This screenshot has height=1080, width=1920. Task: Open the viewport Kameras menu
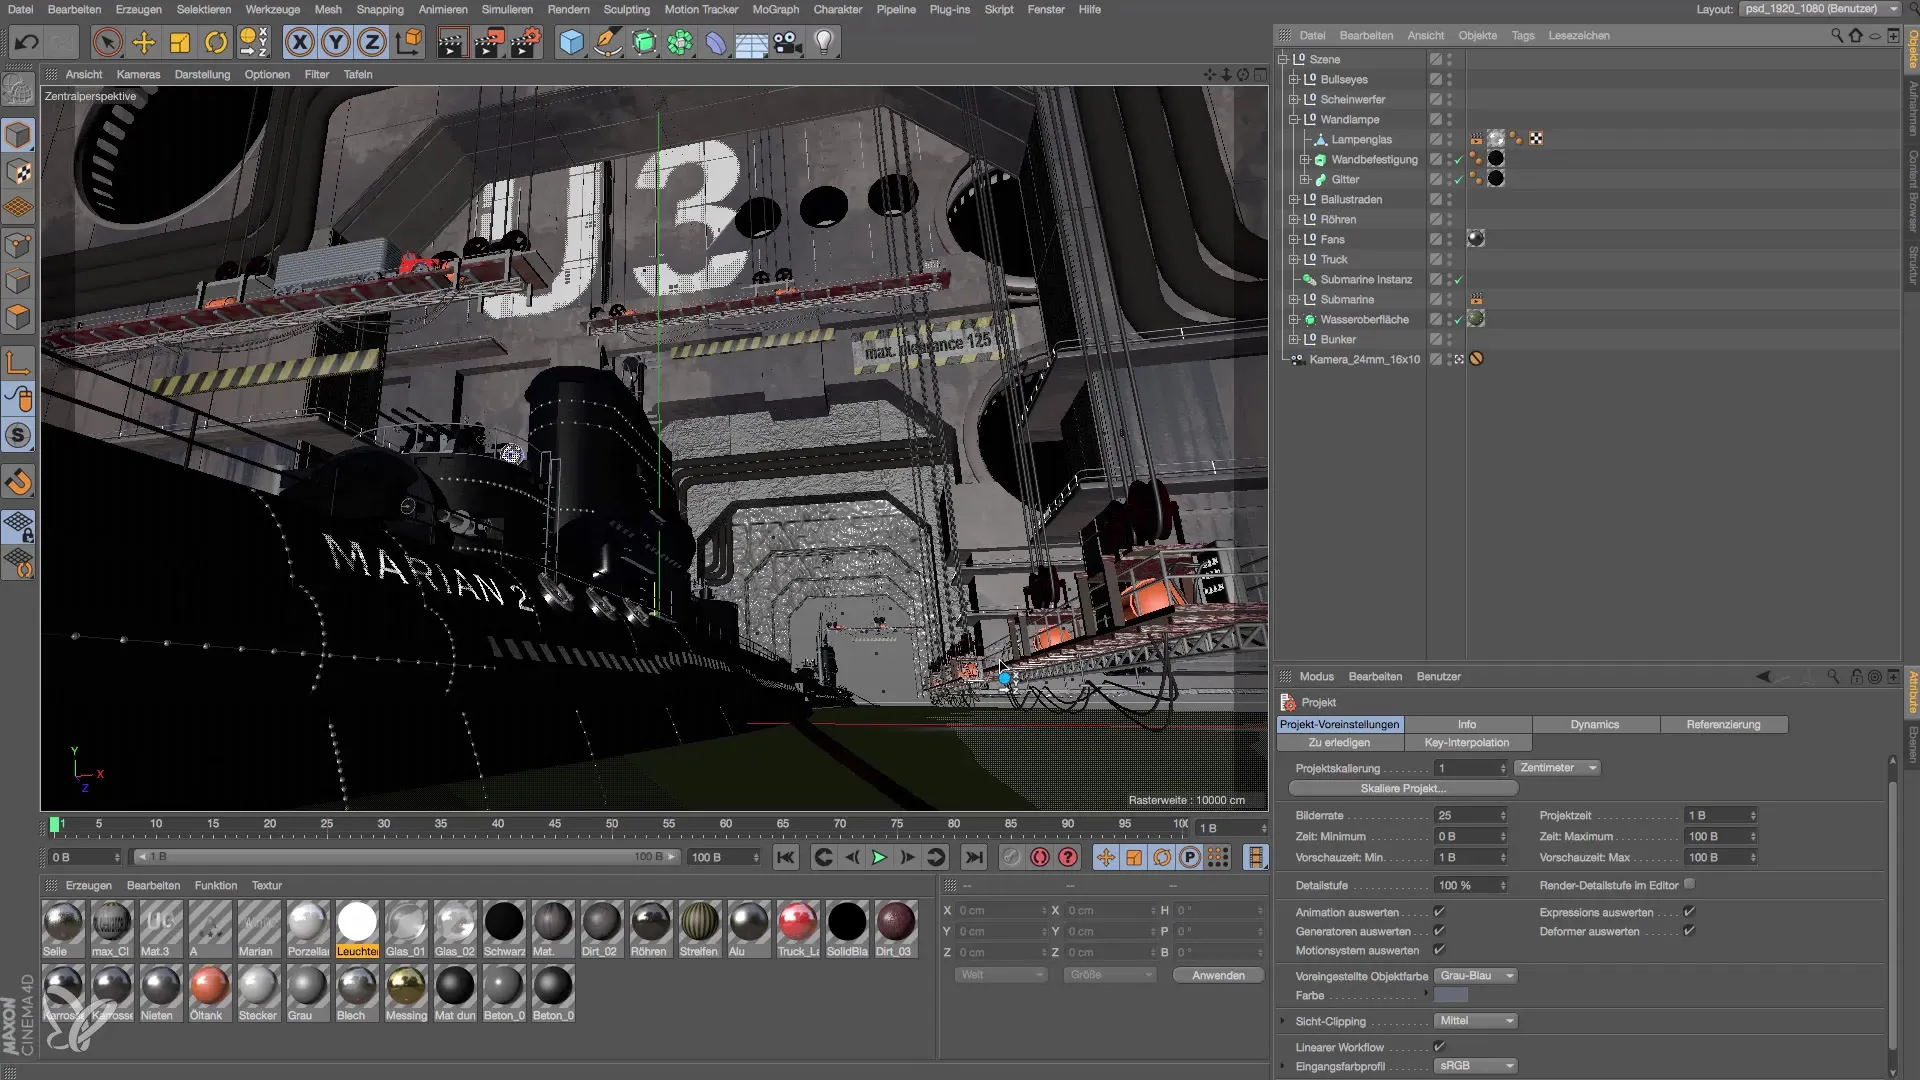tap(138, 74)
